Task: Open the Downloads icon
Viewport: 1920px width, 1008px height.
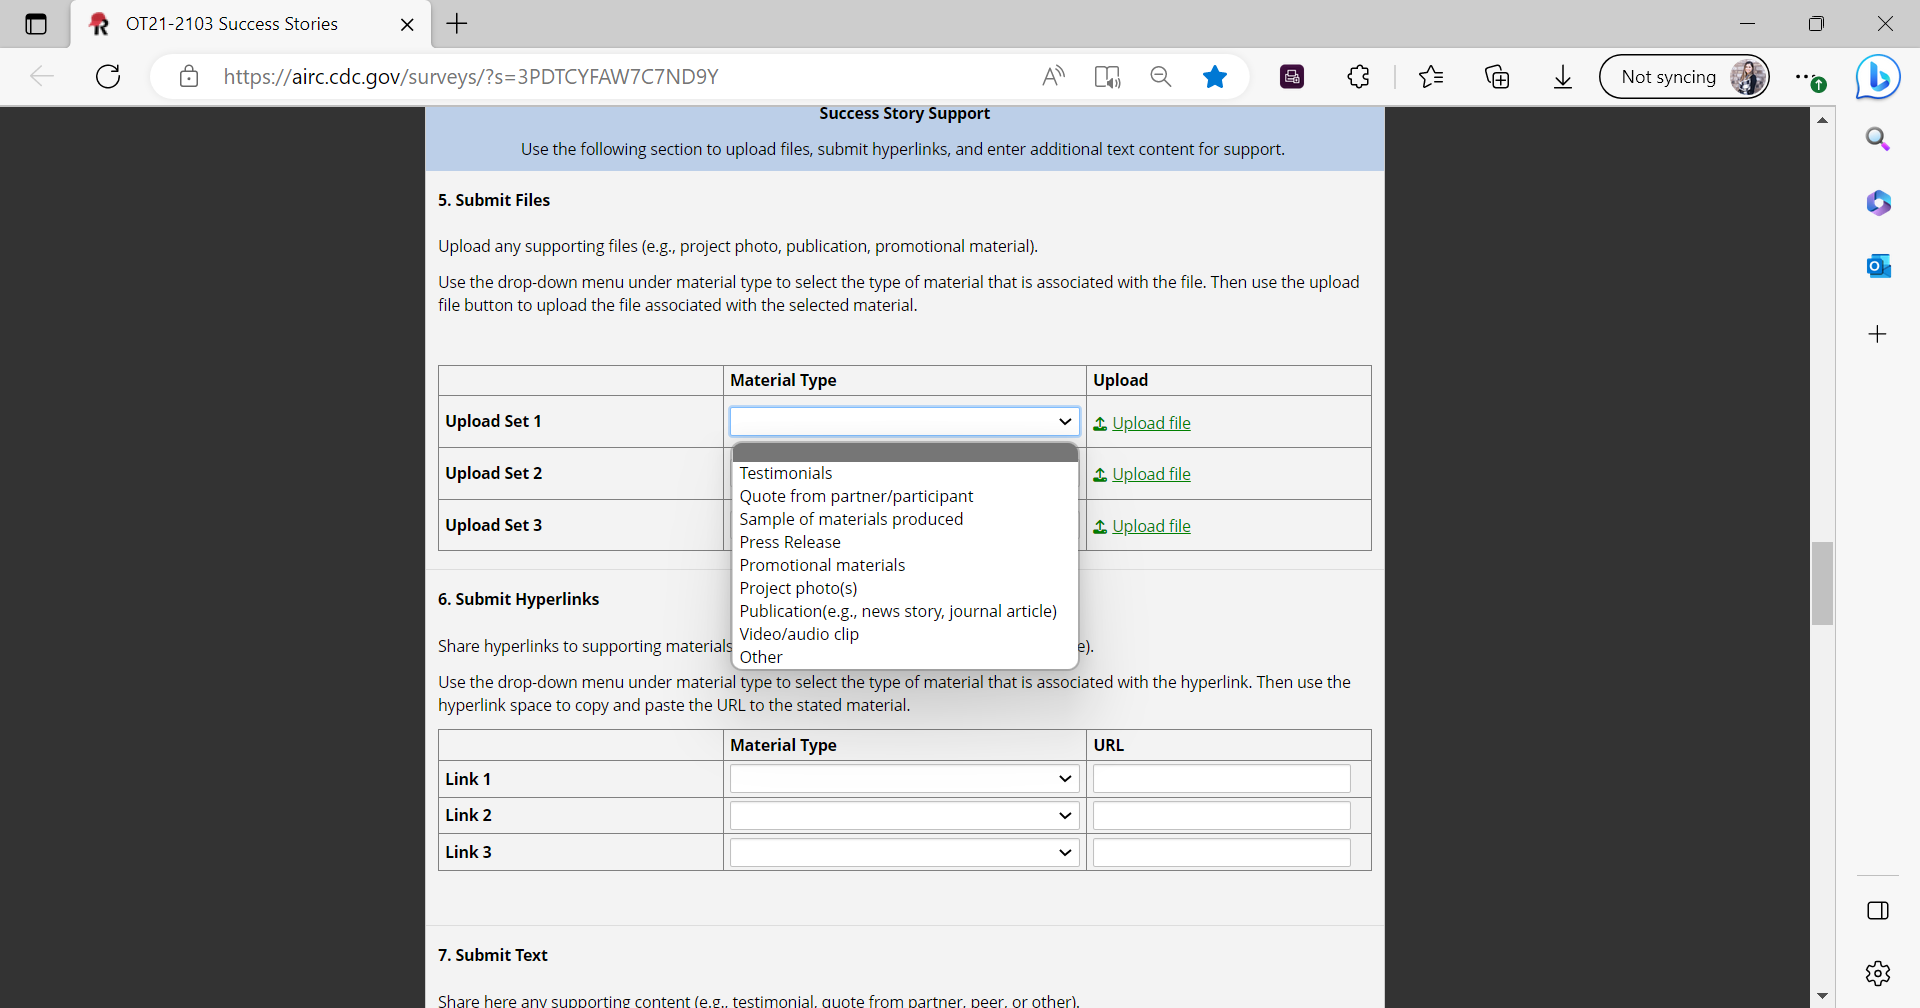Action: 1563,77
